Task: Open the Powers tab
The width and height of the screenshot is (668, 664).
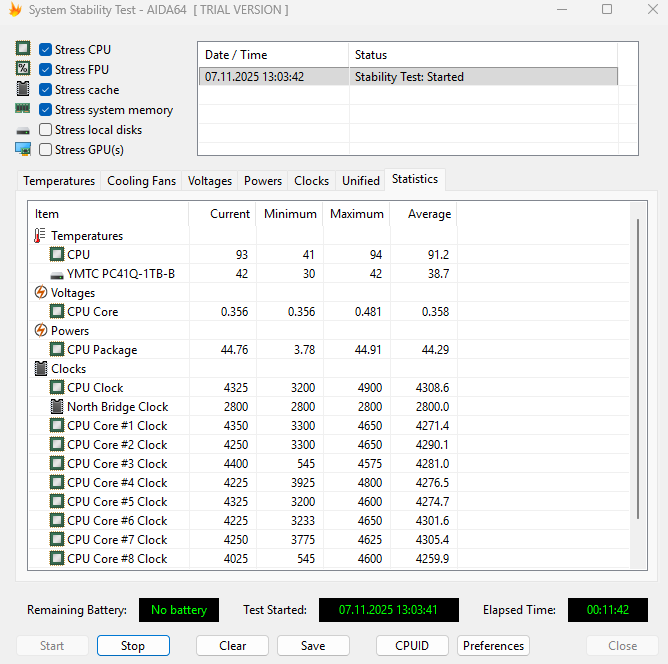Action: 263,181
